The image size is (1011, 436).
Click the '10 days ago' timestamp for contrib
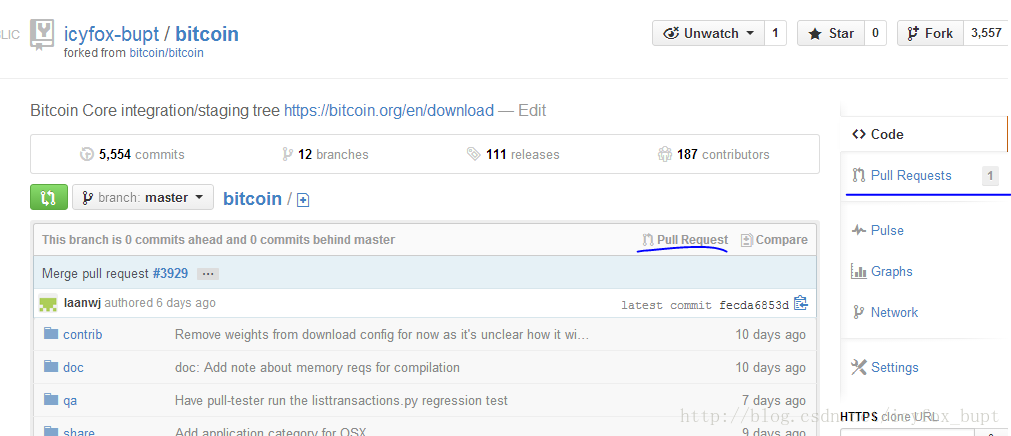[771, 335]
